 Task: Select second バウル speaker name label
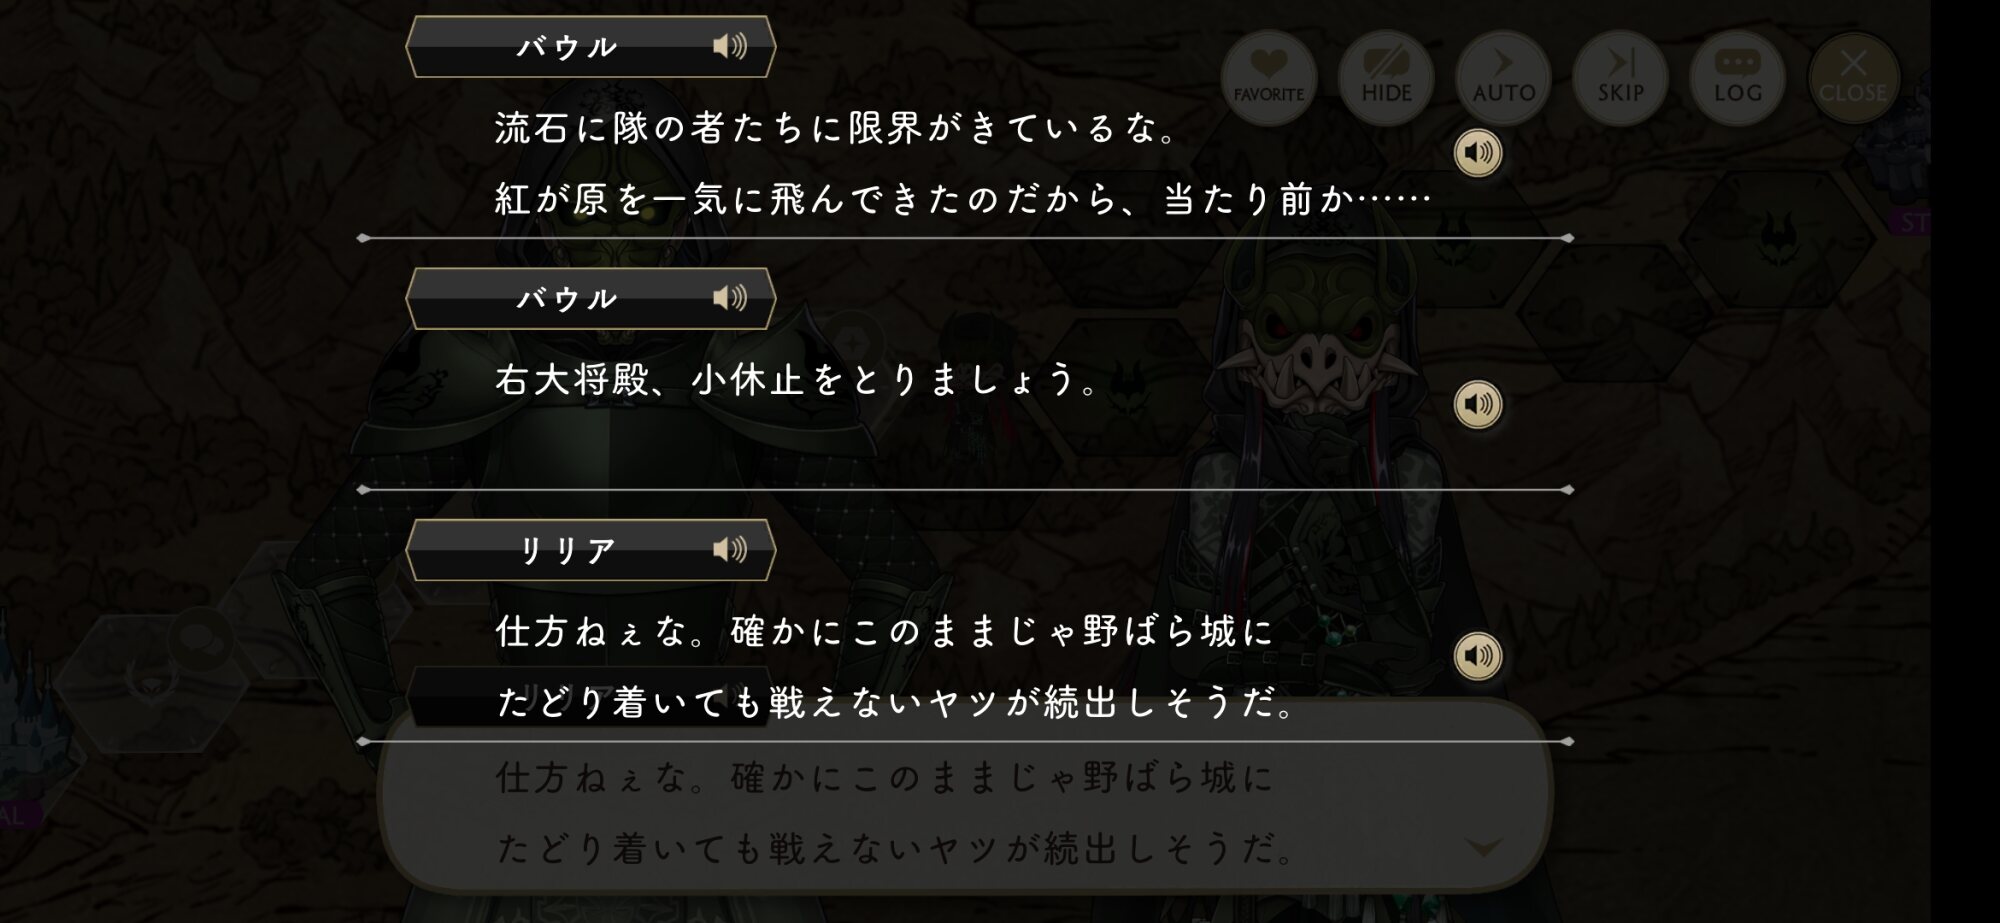pyautogui.click(x=567, y=299)
